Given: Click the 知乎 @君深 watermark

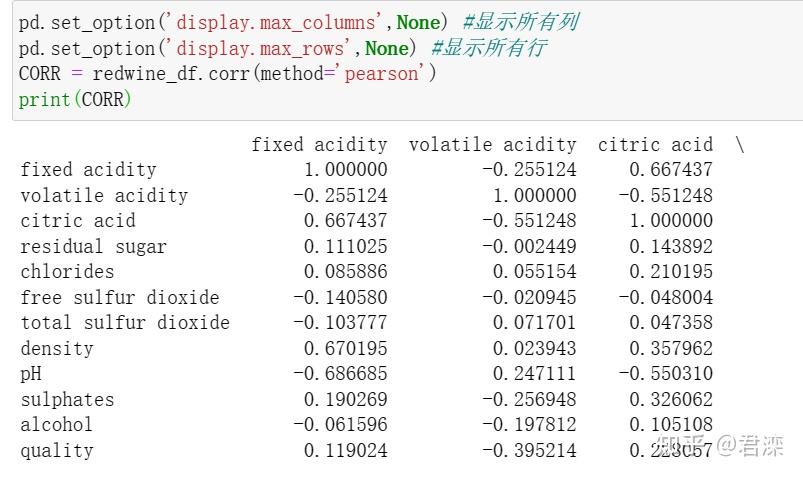Looking at the screenshot, I should coord(733,446).
